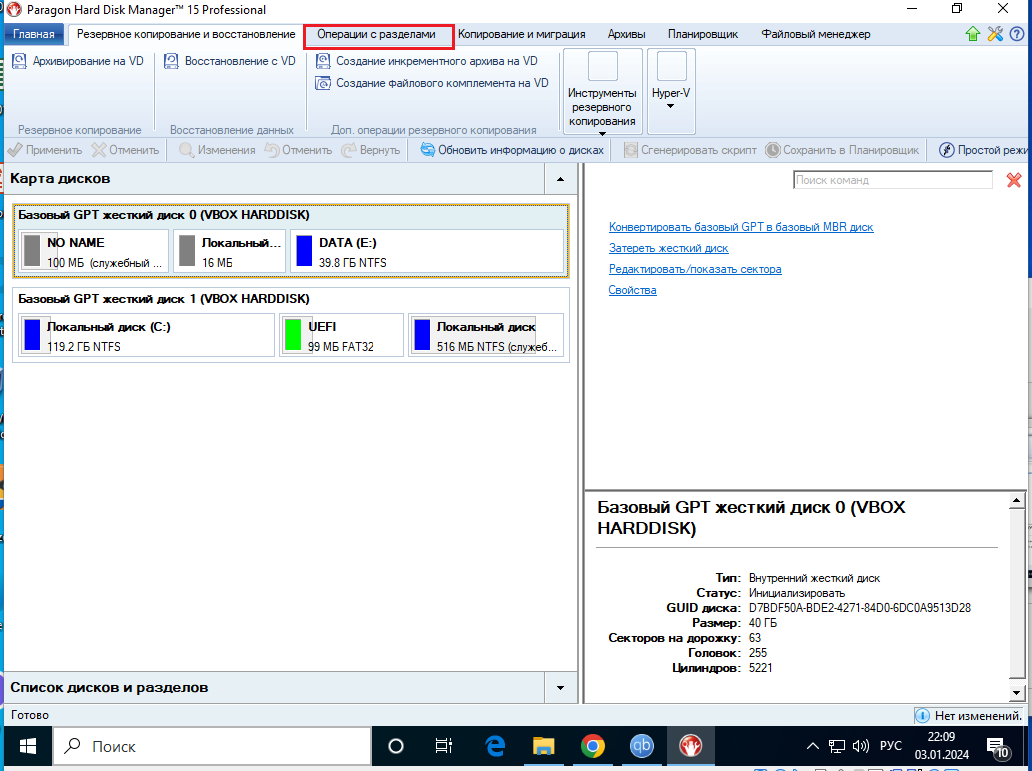Select the NO NAME 100 МБ partition
This screenshot has height=771, width=1032.
[93, 251]
